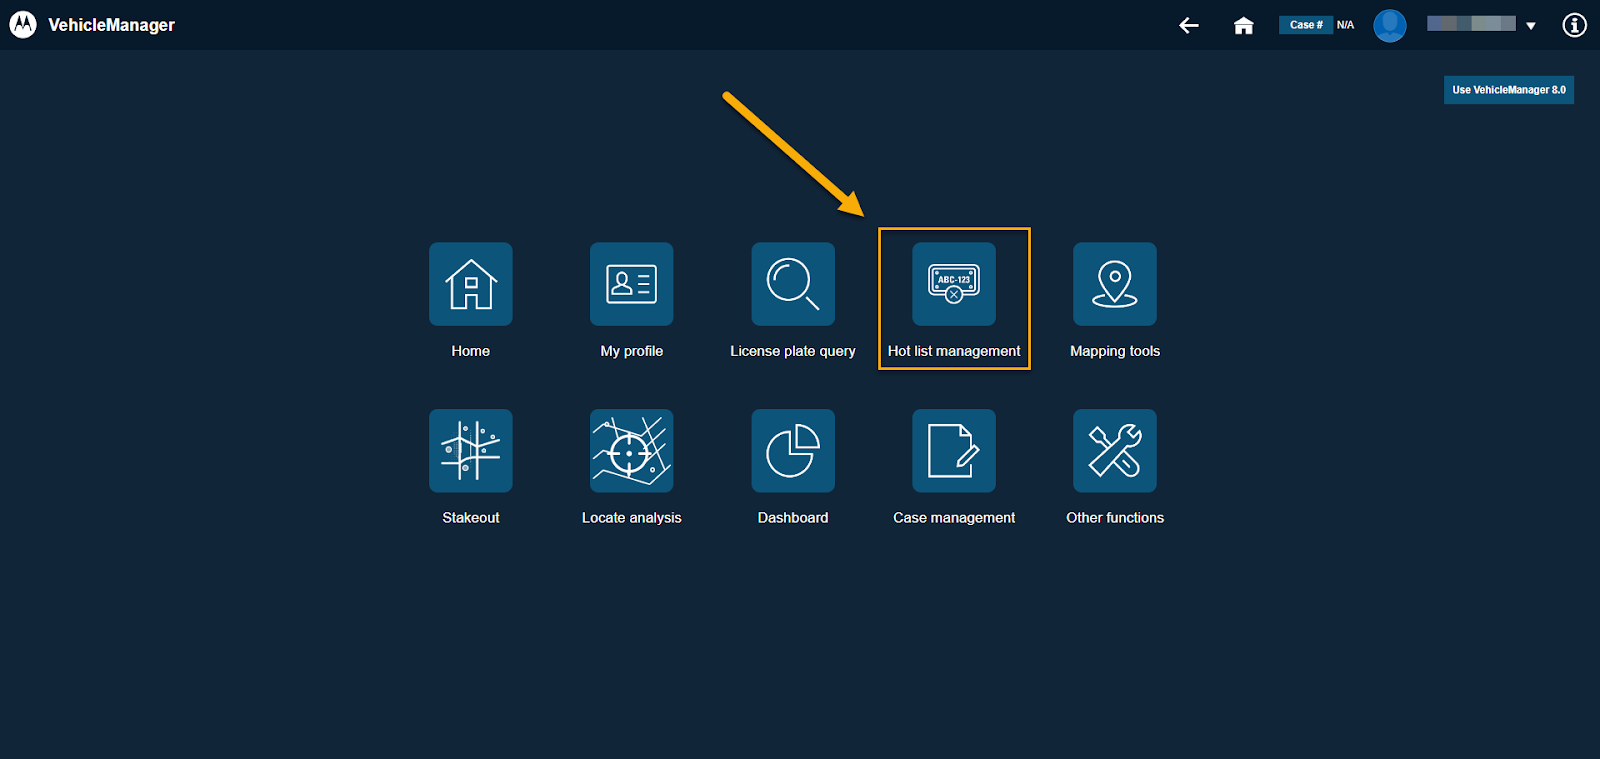This screenshot has height=759, width=1600.
Task: Click the N/A case value
Action: [1346, 25]
